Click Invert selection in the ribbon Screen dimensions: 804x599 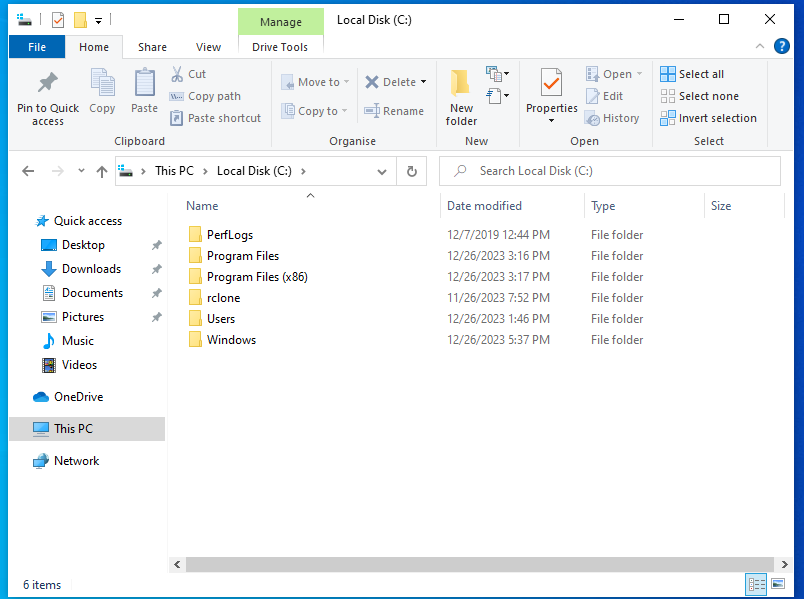coord(708,118)
